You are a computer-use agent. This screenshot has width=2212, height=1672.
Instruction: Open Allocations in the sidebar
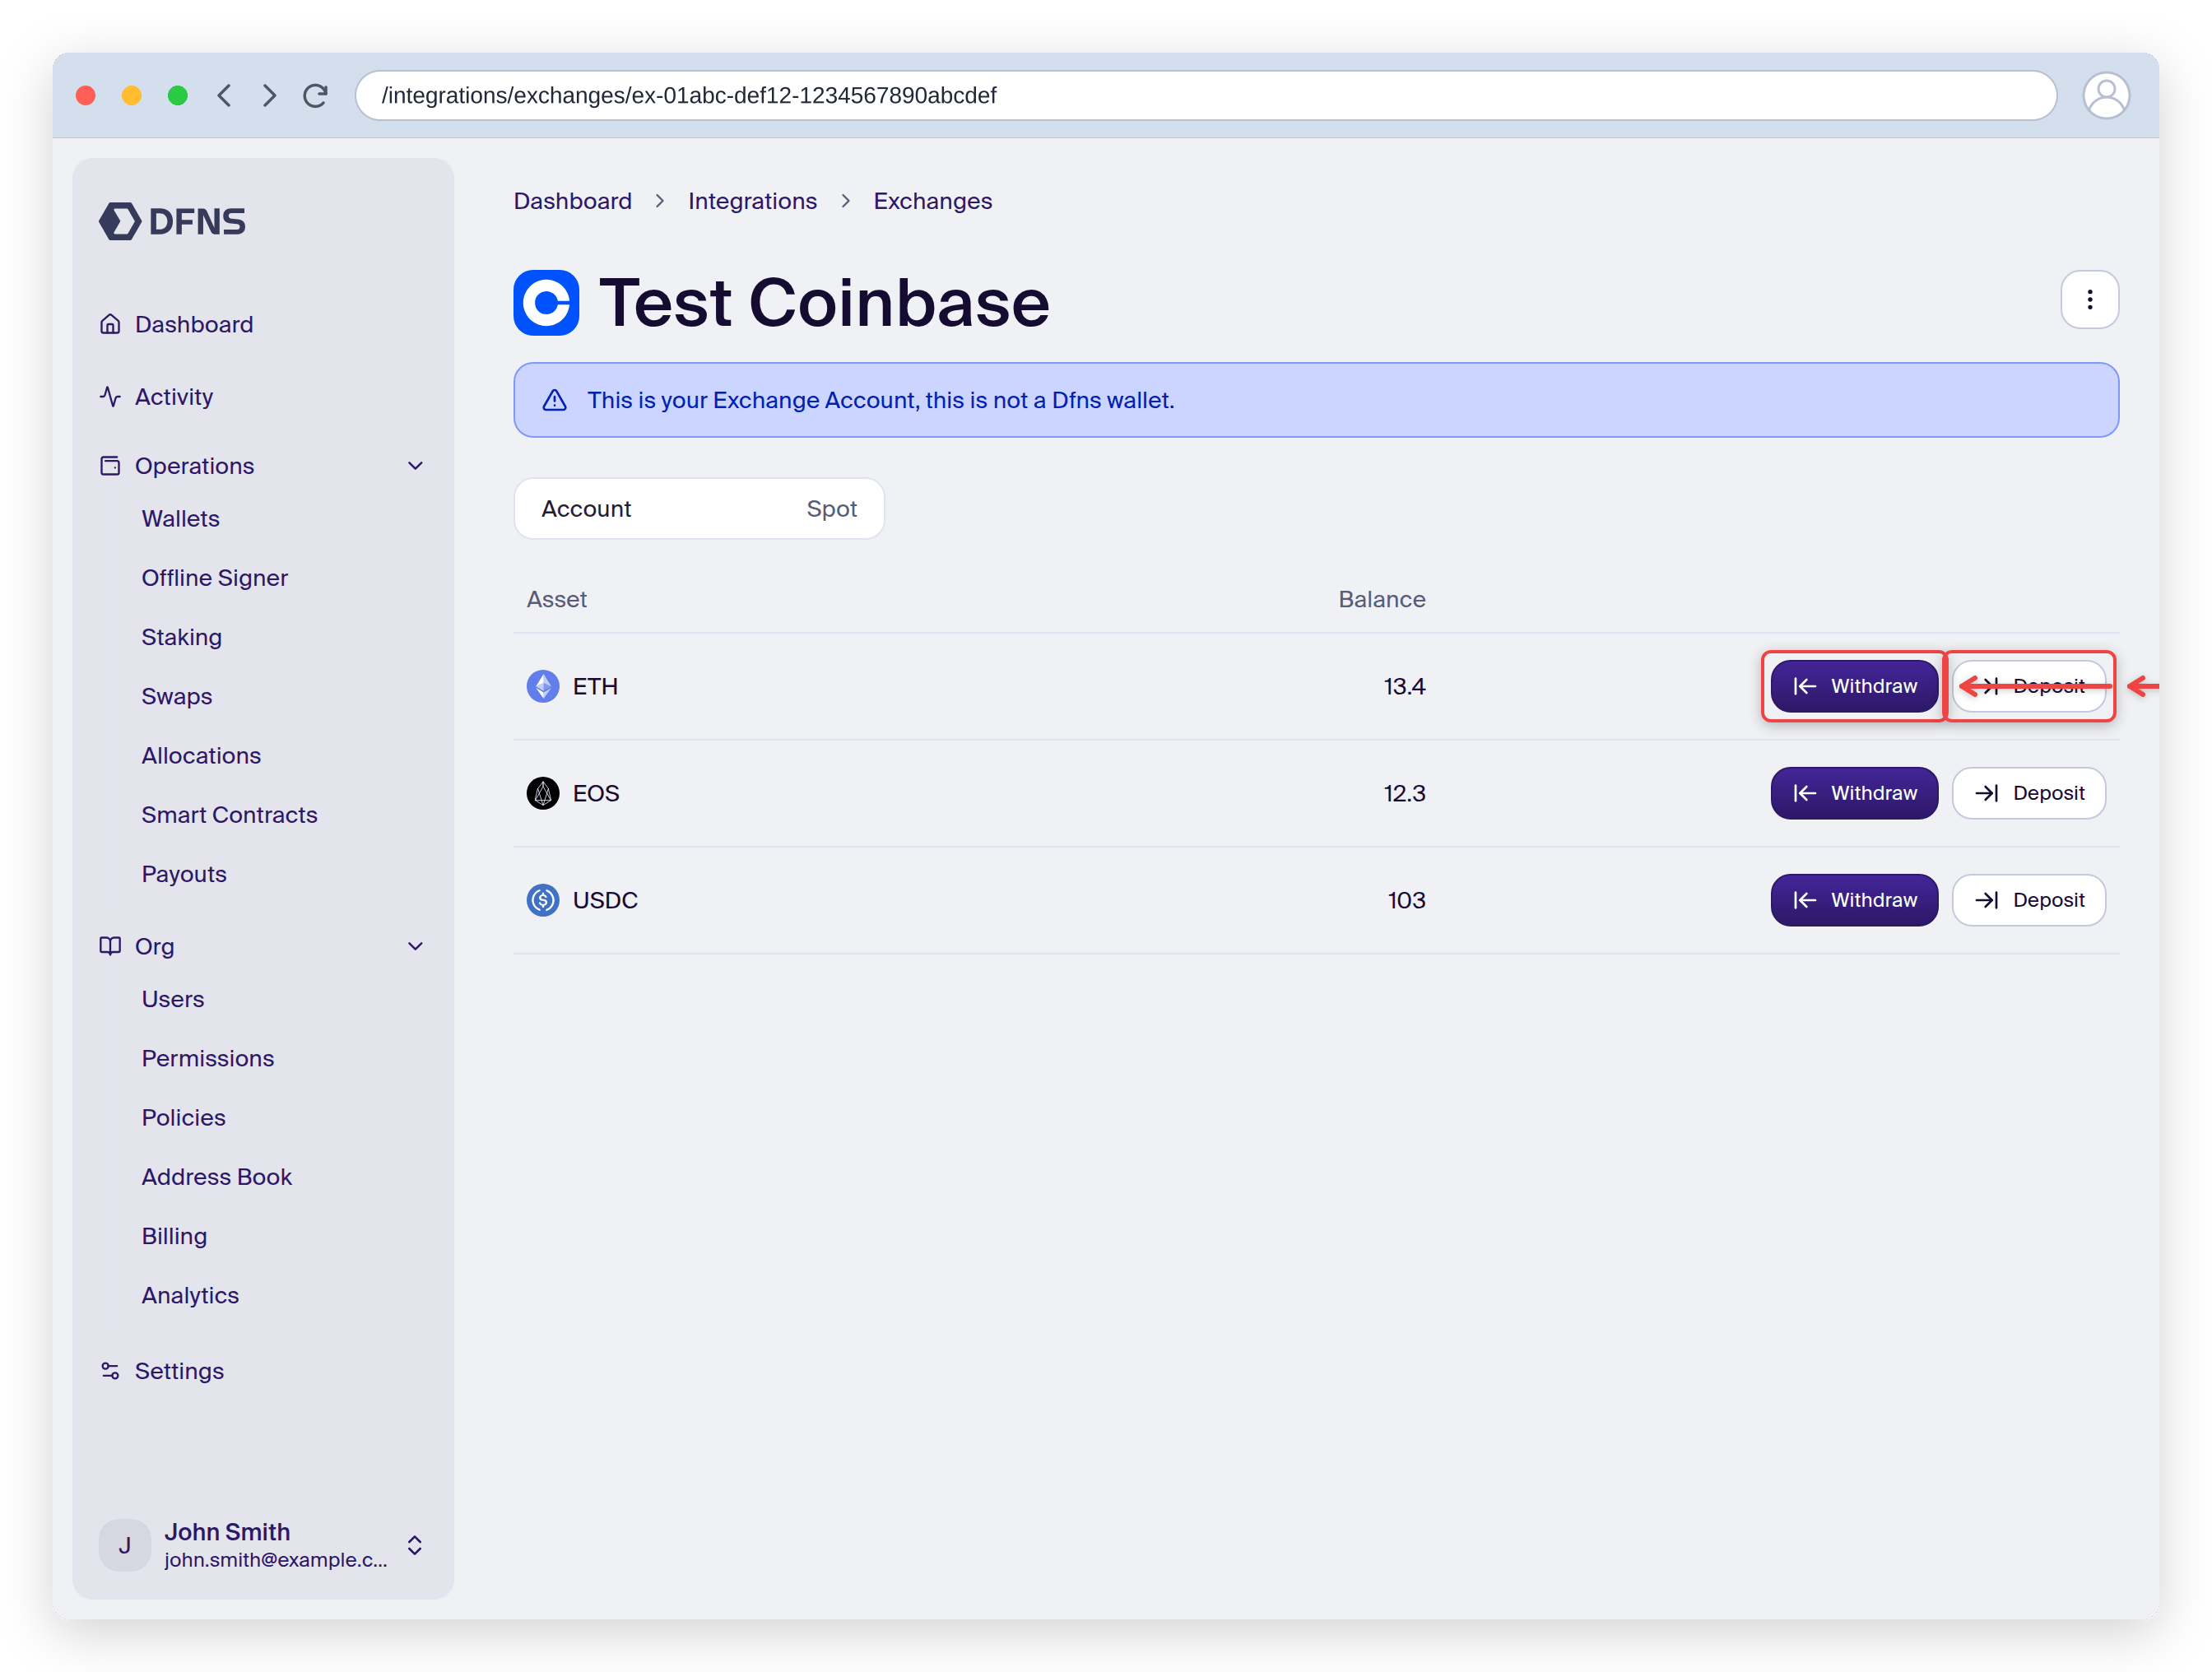coord(201,755)
